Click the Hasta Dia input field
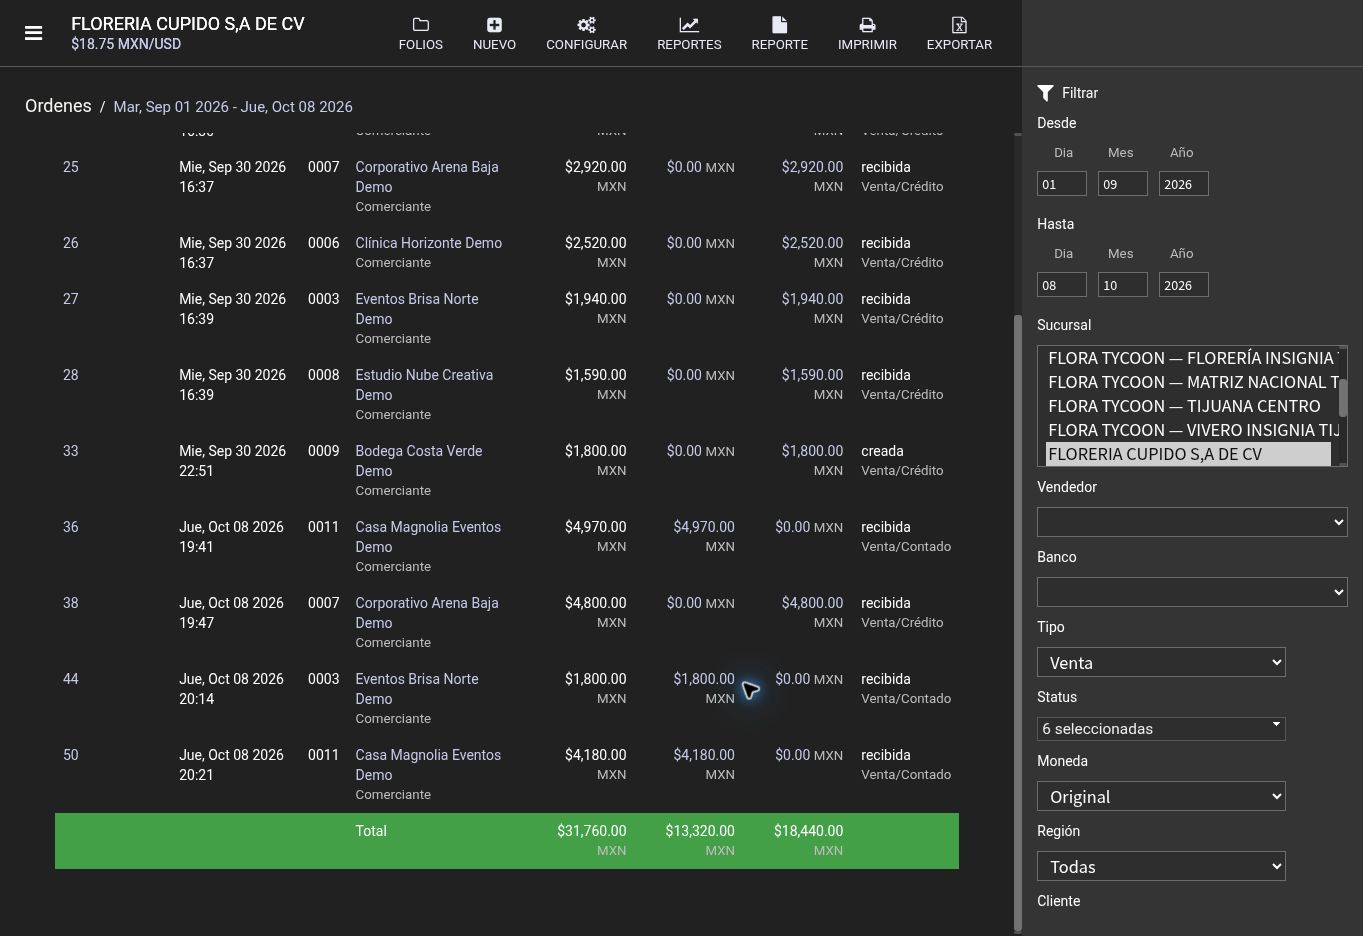This screenshot has width=1363, height=936. pos(1062,285)
